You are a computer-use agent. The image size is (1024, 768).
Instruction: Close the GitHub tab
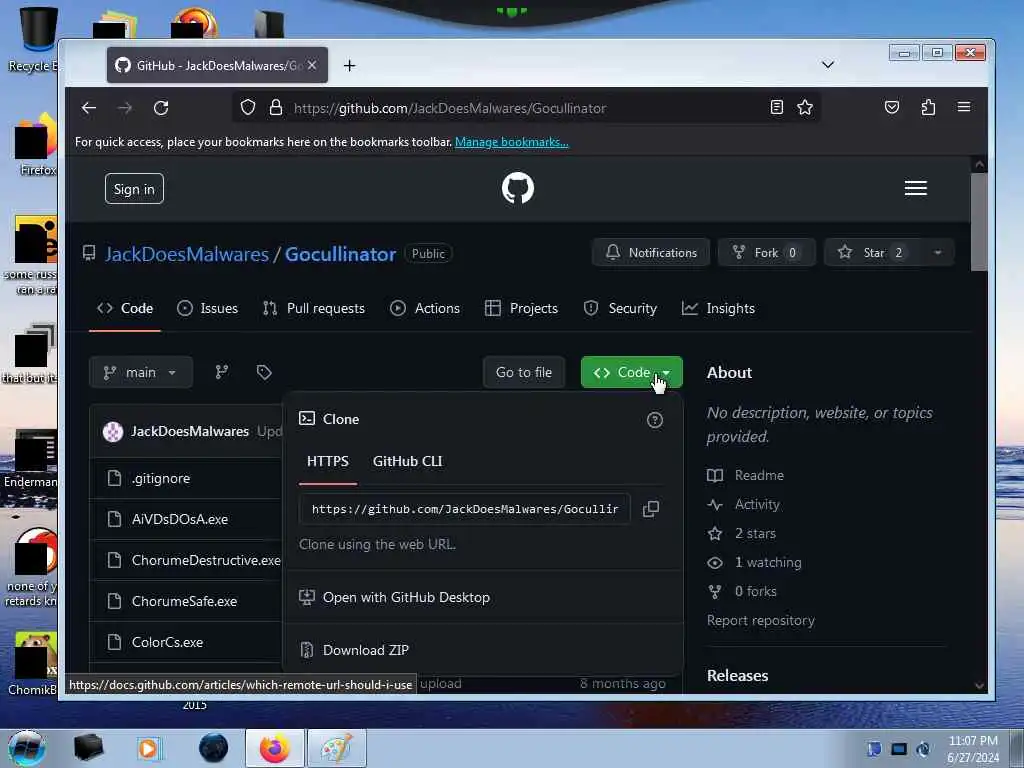(312, 65)
